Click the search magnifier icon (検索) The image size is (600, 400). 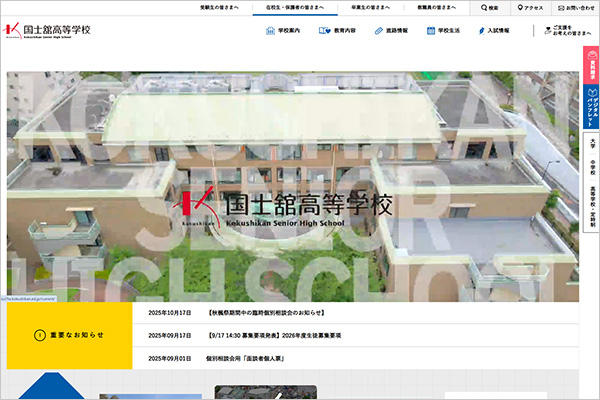pos(484,8)
